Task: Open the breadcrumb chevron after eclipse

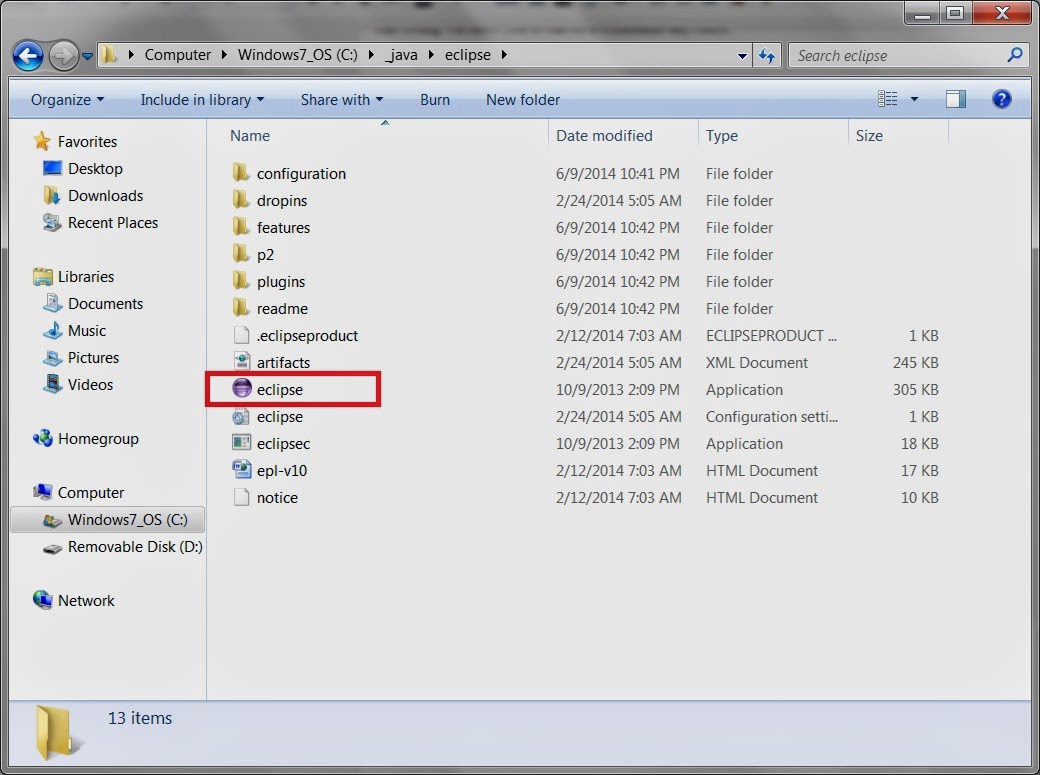Action: coord(505,55)
